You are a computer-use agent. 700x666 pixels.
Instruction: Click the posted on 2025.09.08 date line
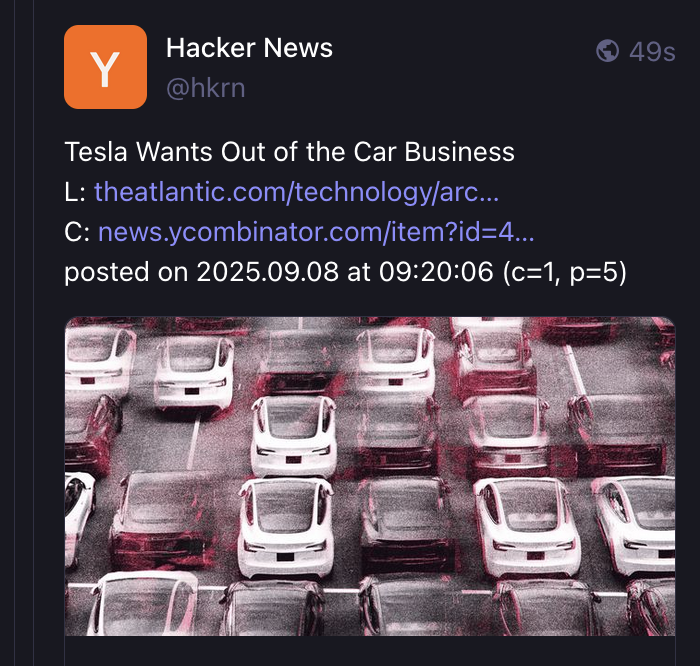pos(345,272)
